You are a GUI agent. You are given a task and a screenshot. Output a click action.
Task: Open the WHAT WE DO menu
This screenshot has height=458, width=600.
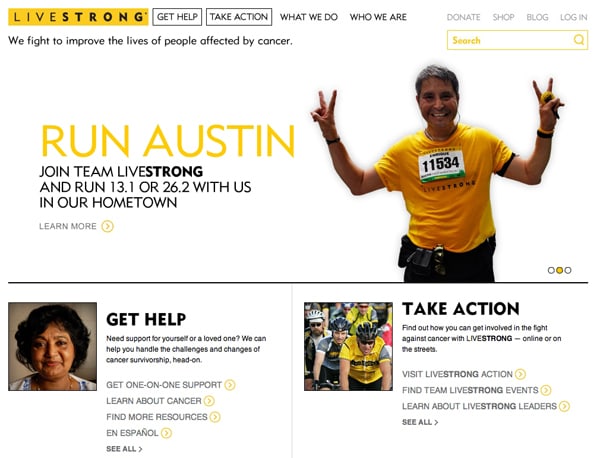coord(309,17)
